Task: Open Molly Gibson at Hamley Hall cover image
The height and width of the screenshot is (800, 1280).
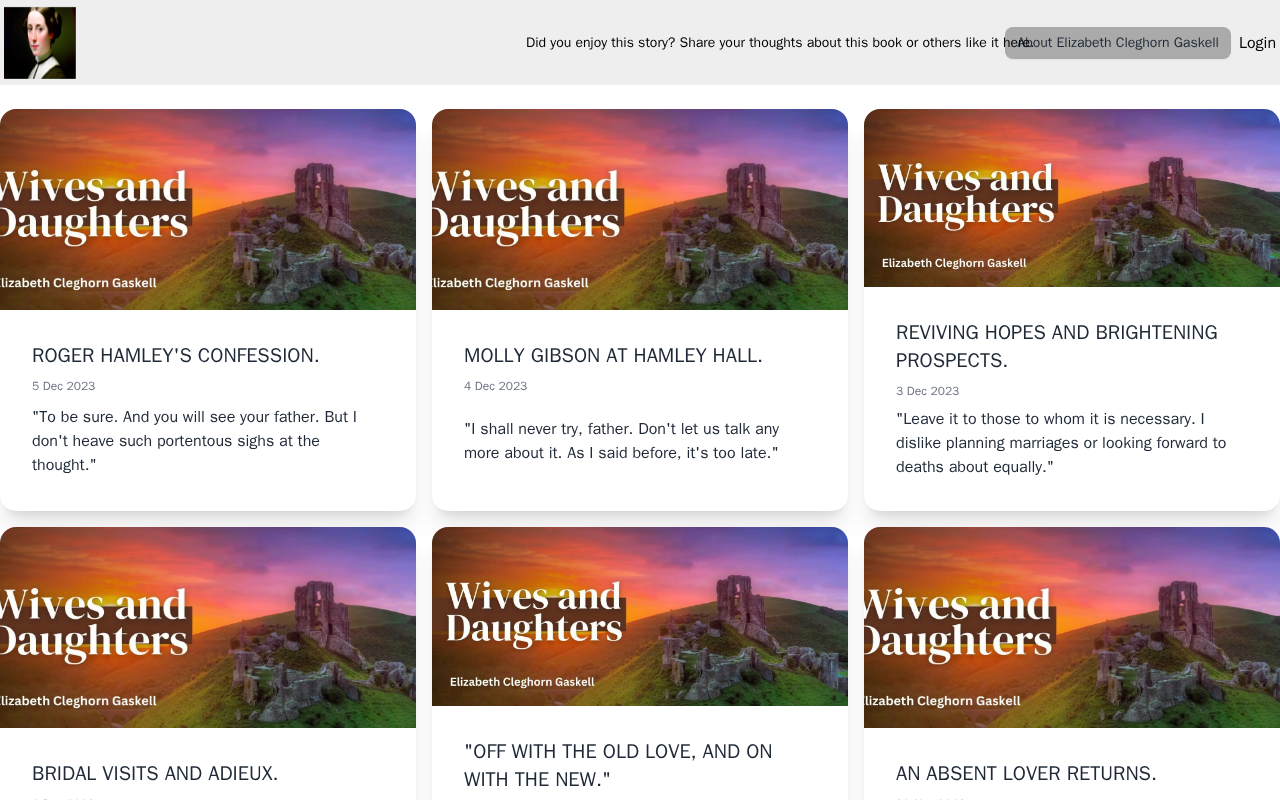Action: point(640,209)
